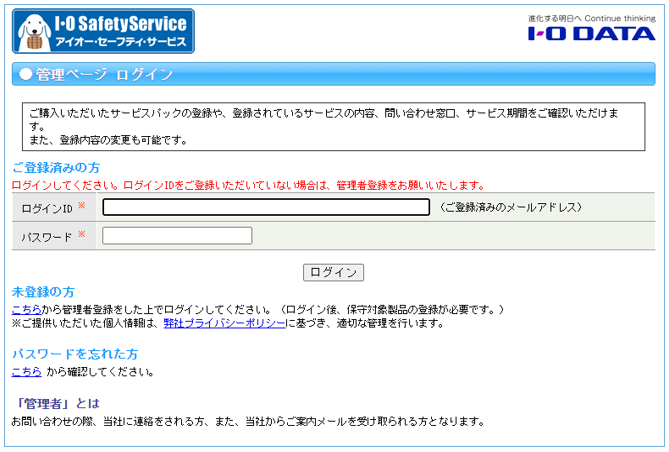
Task: Focus the ログインID text field
Action: click(266, 208)
